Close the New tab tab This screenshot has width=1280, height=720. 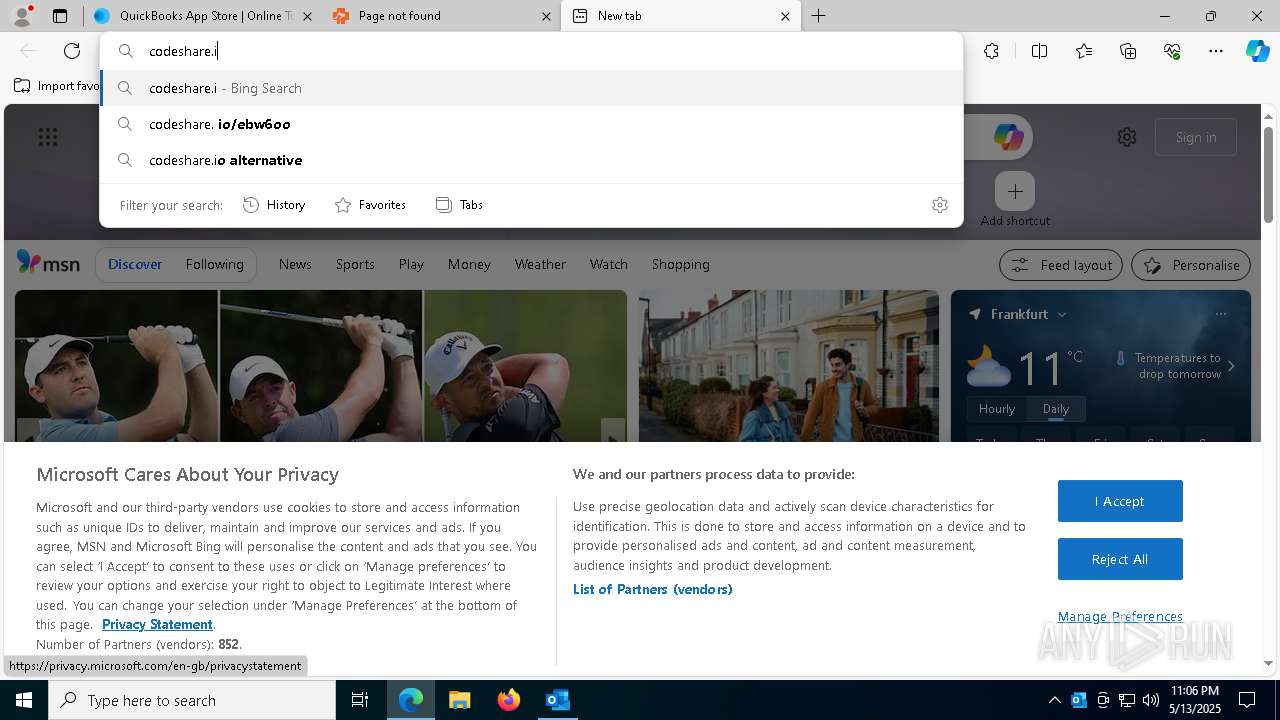[785, 16]
